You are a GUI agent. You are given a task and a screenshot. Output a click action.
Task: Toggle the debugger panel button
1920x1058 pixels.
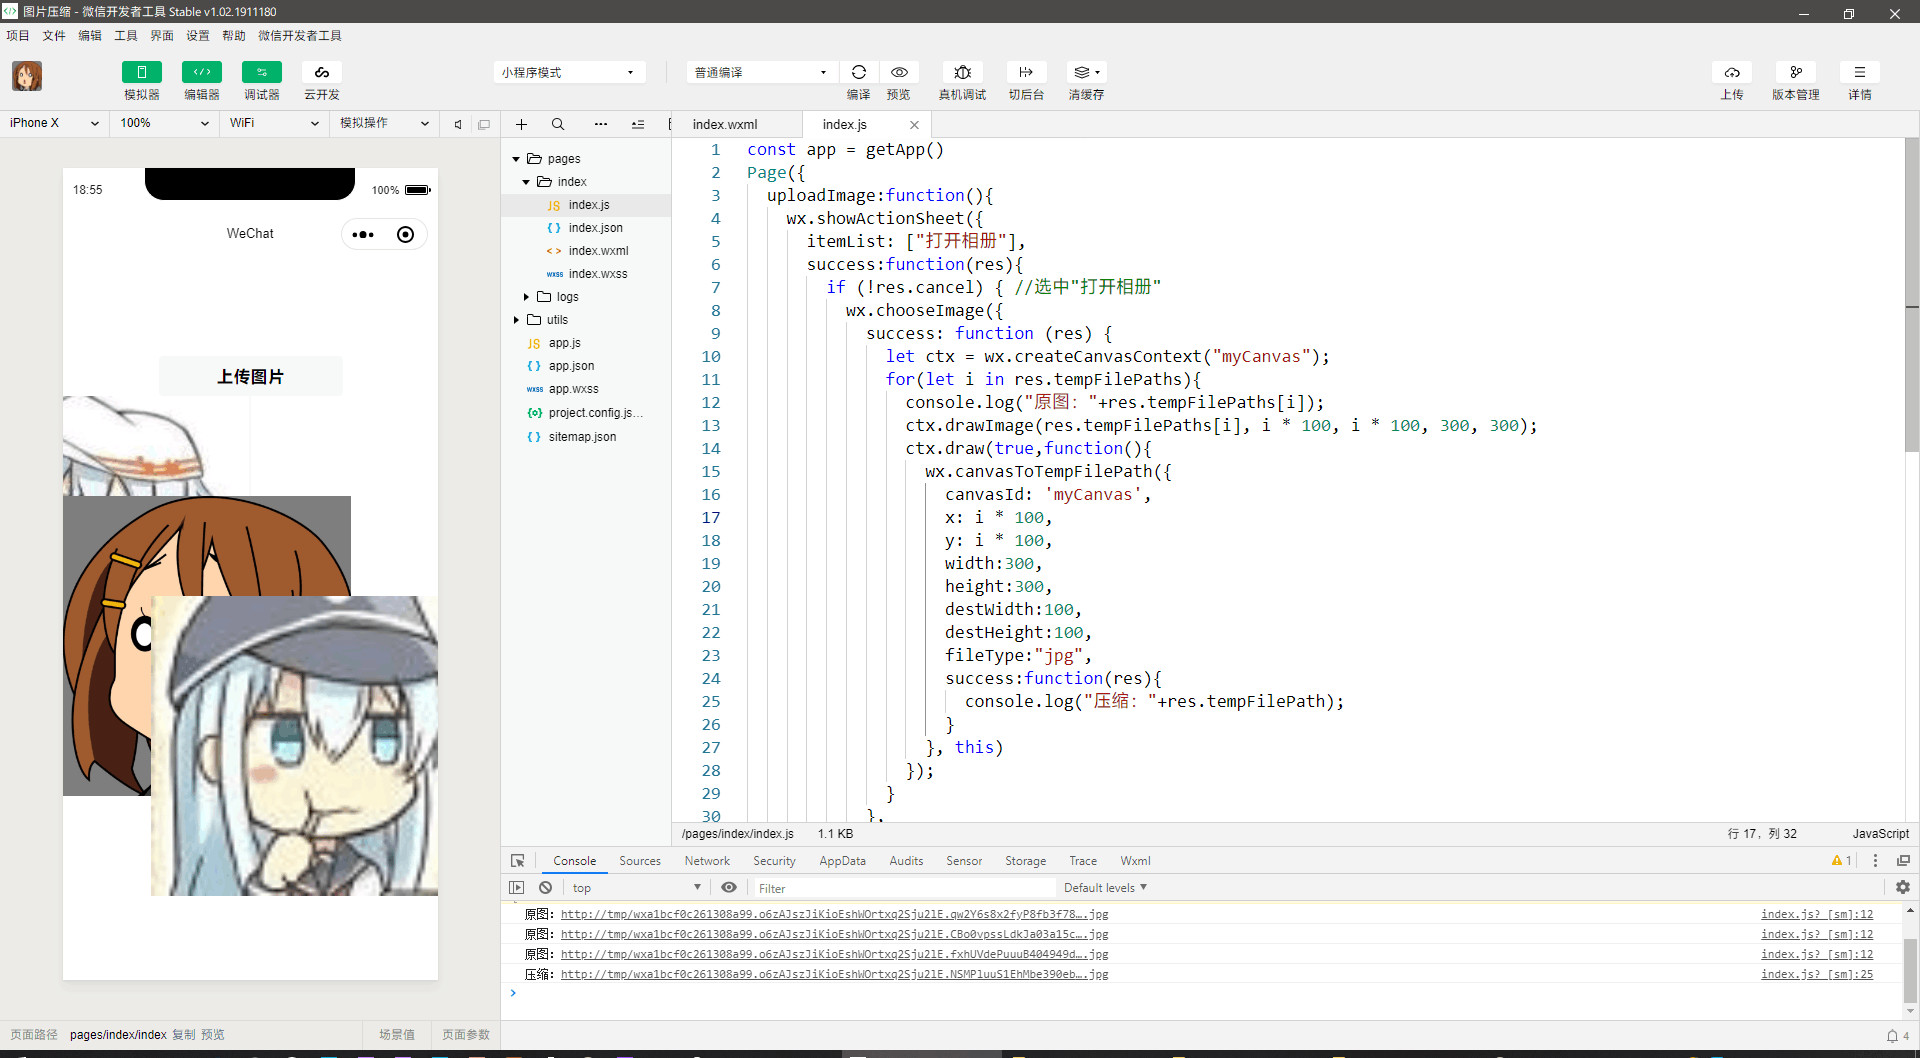click(262, 72)
